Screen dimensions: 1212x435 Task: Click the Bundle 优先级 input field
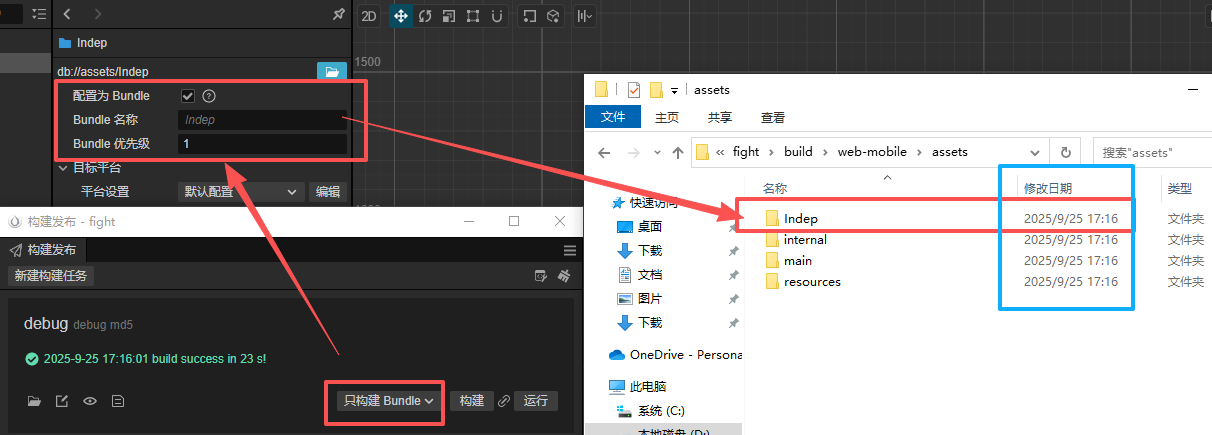262,144
